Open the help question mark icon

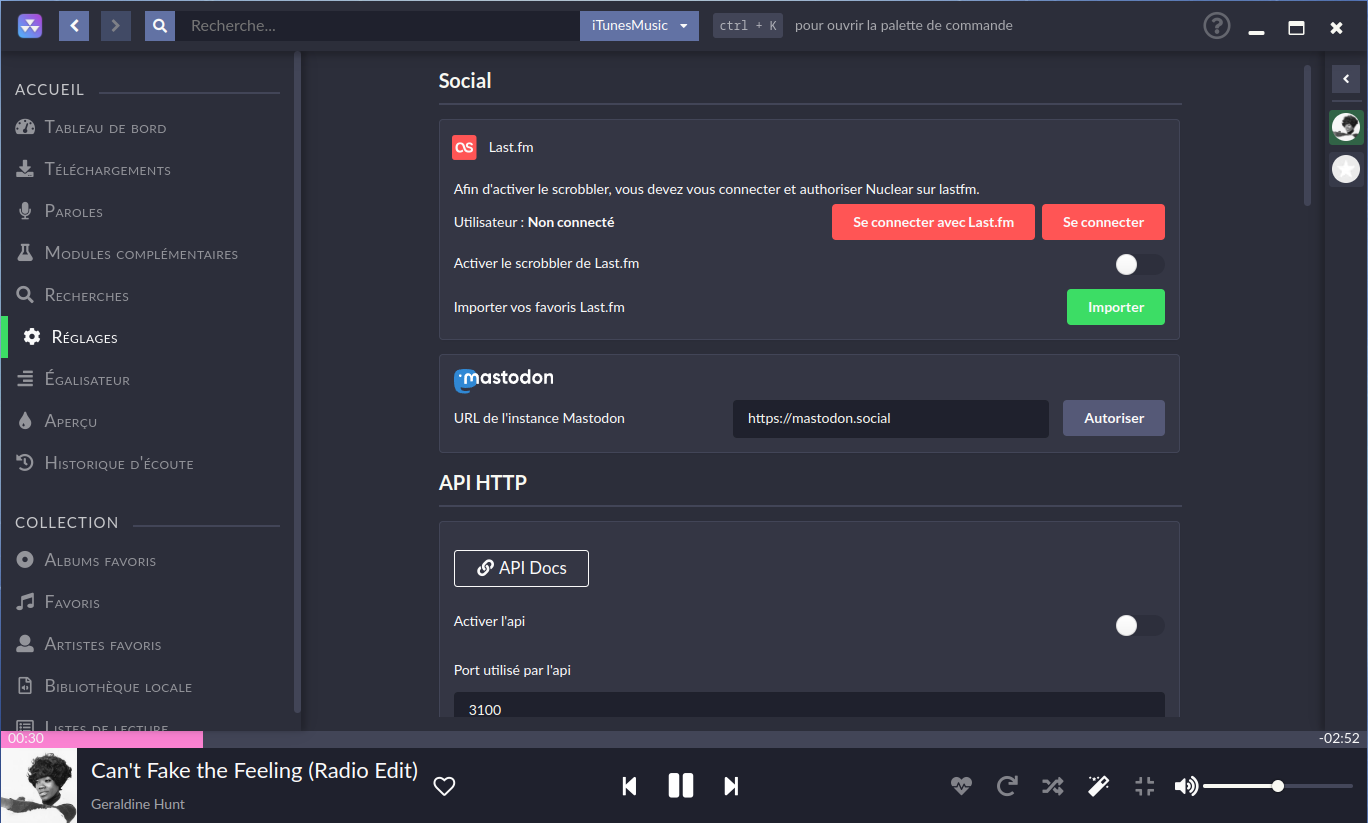(1216, 26)
